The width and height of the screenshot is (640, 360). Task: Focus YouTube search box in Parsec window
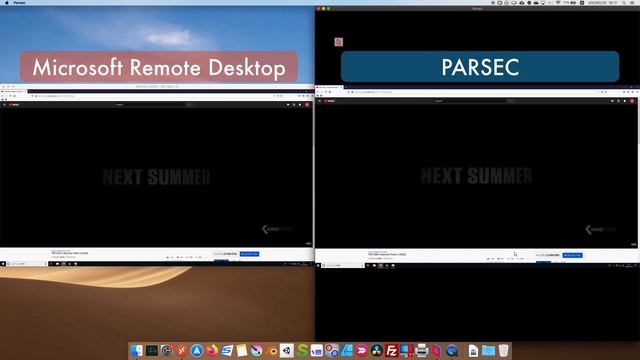(x=469, y=100)
